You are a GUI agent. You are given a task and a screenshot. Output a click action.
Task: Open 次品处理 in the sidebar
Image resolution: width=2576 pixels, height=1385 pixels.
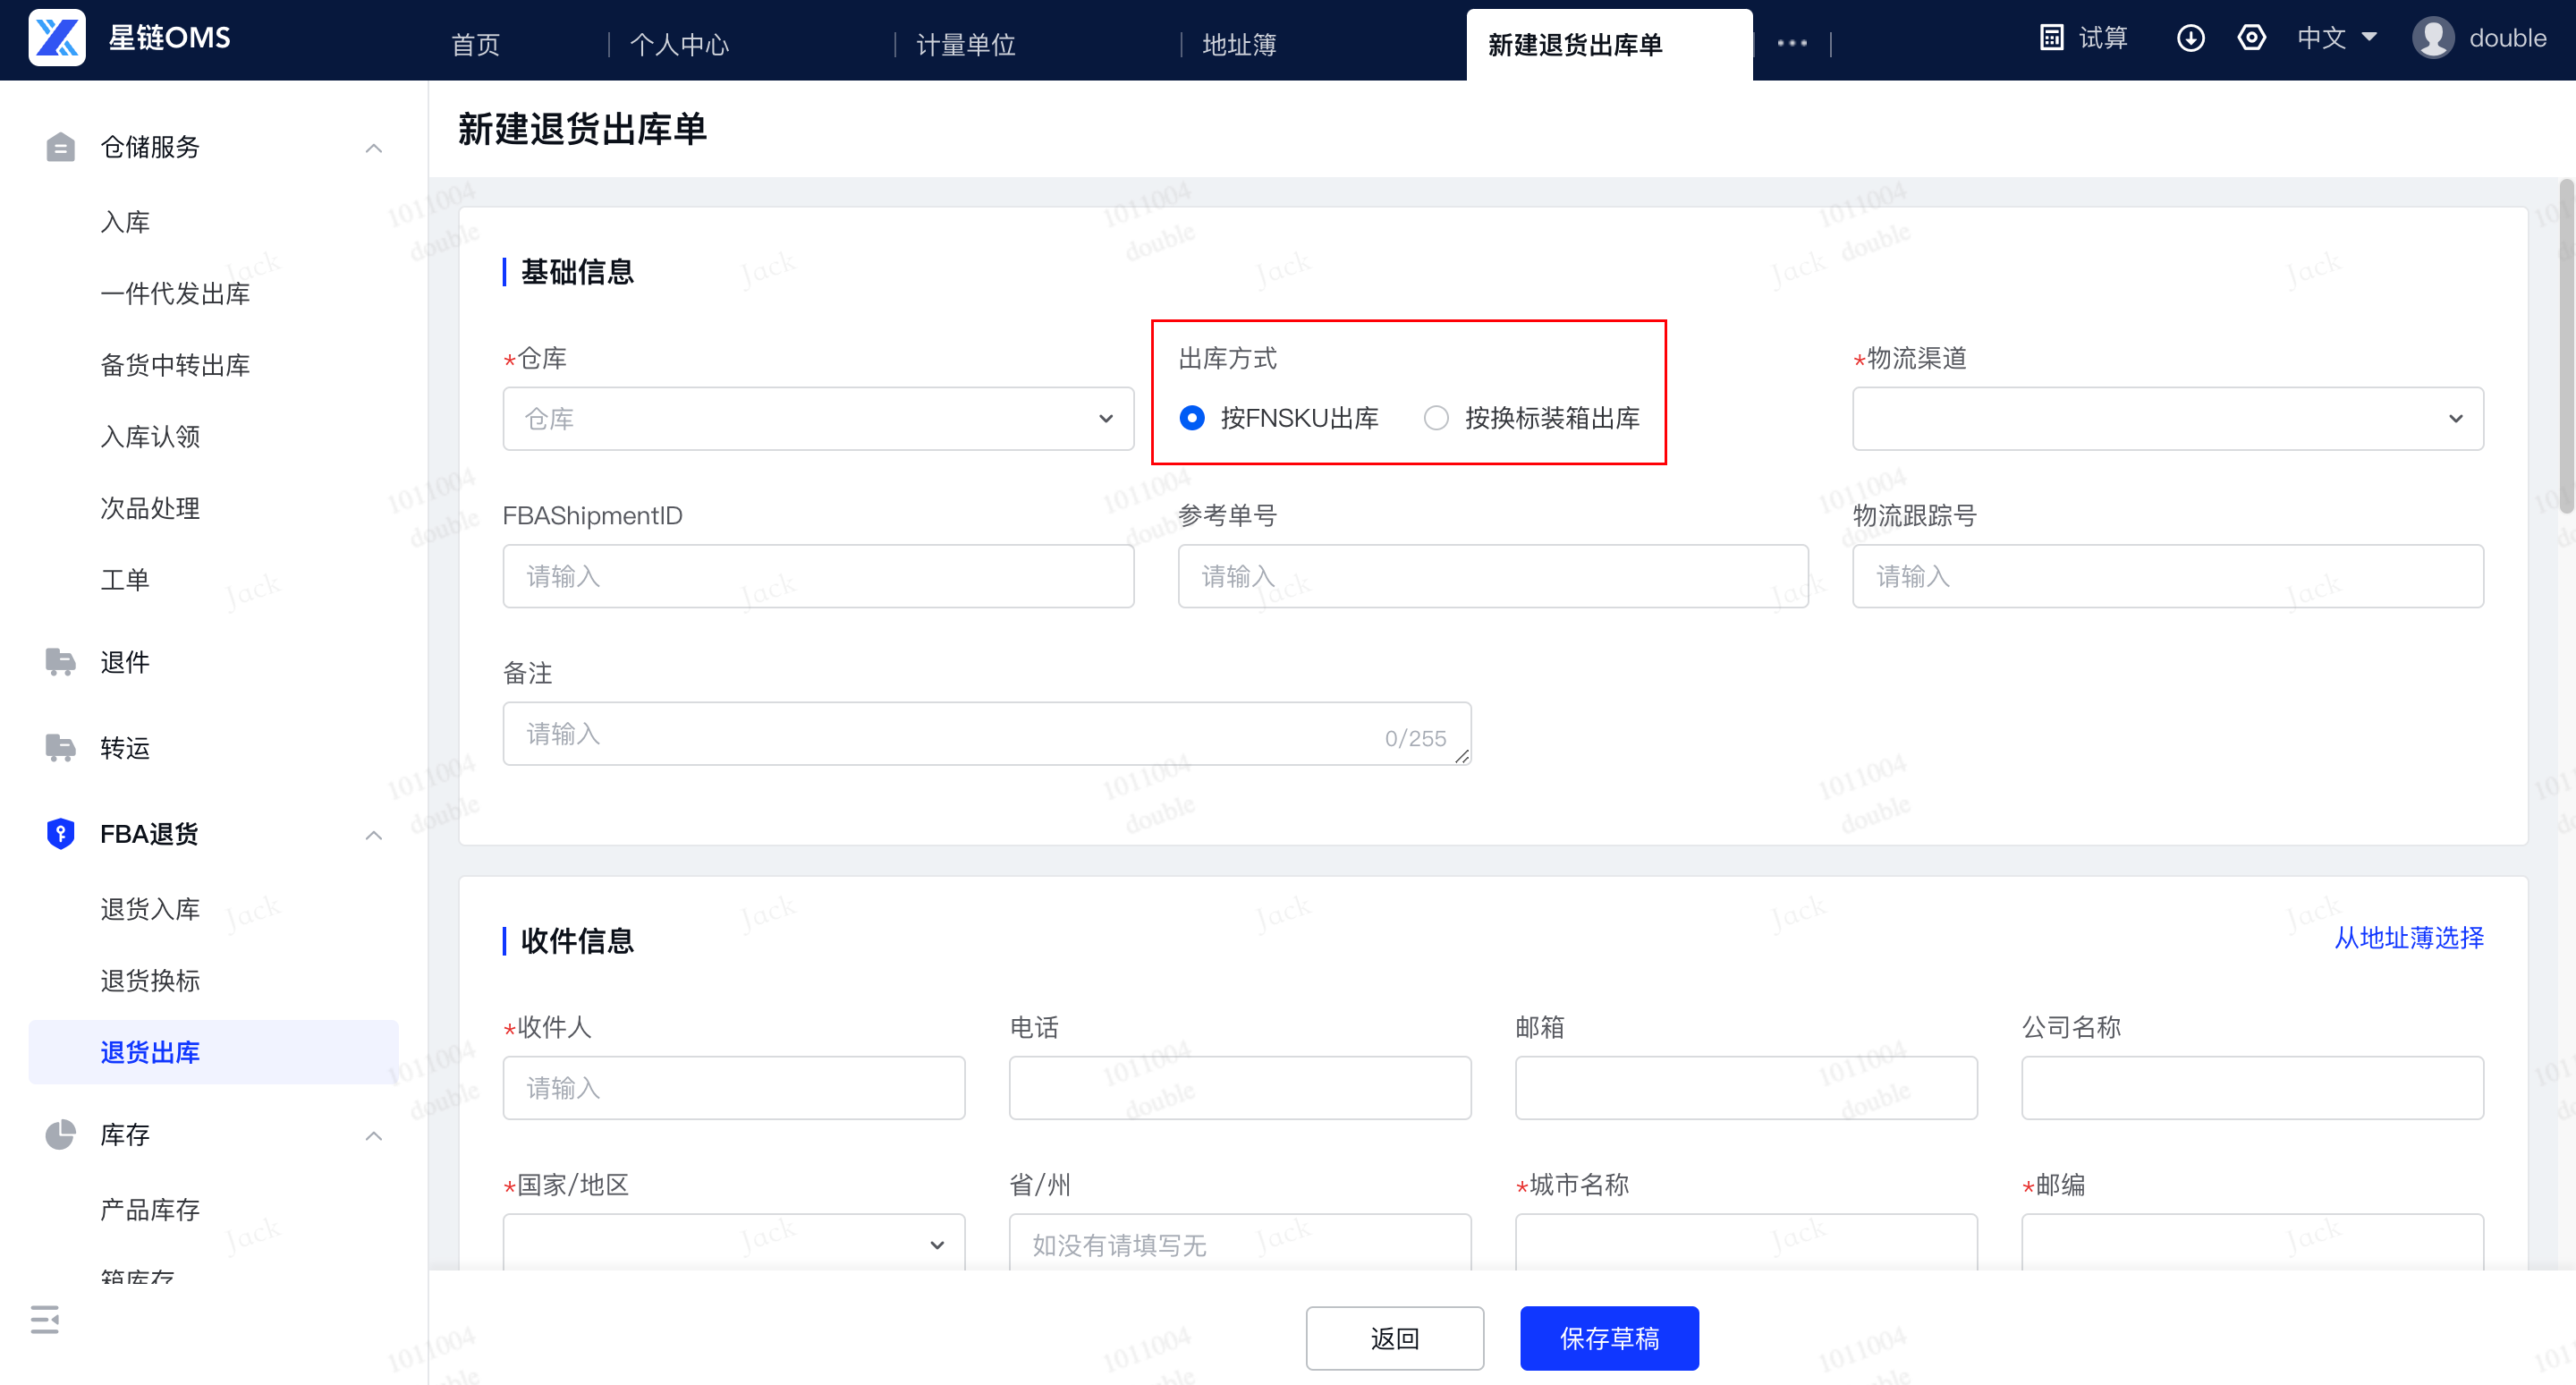pyautogui.click(x=150, y=508)
